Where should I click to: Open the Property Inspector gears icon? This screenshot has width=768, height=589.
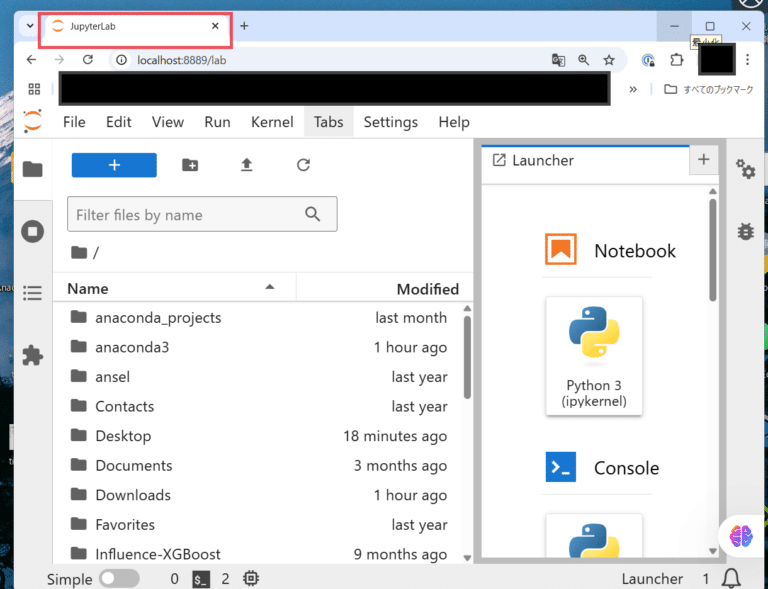[745, 169]
